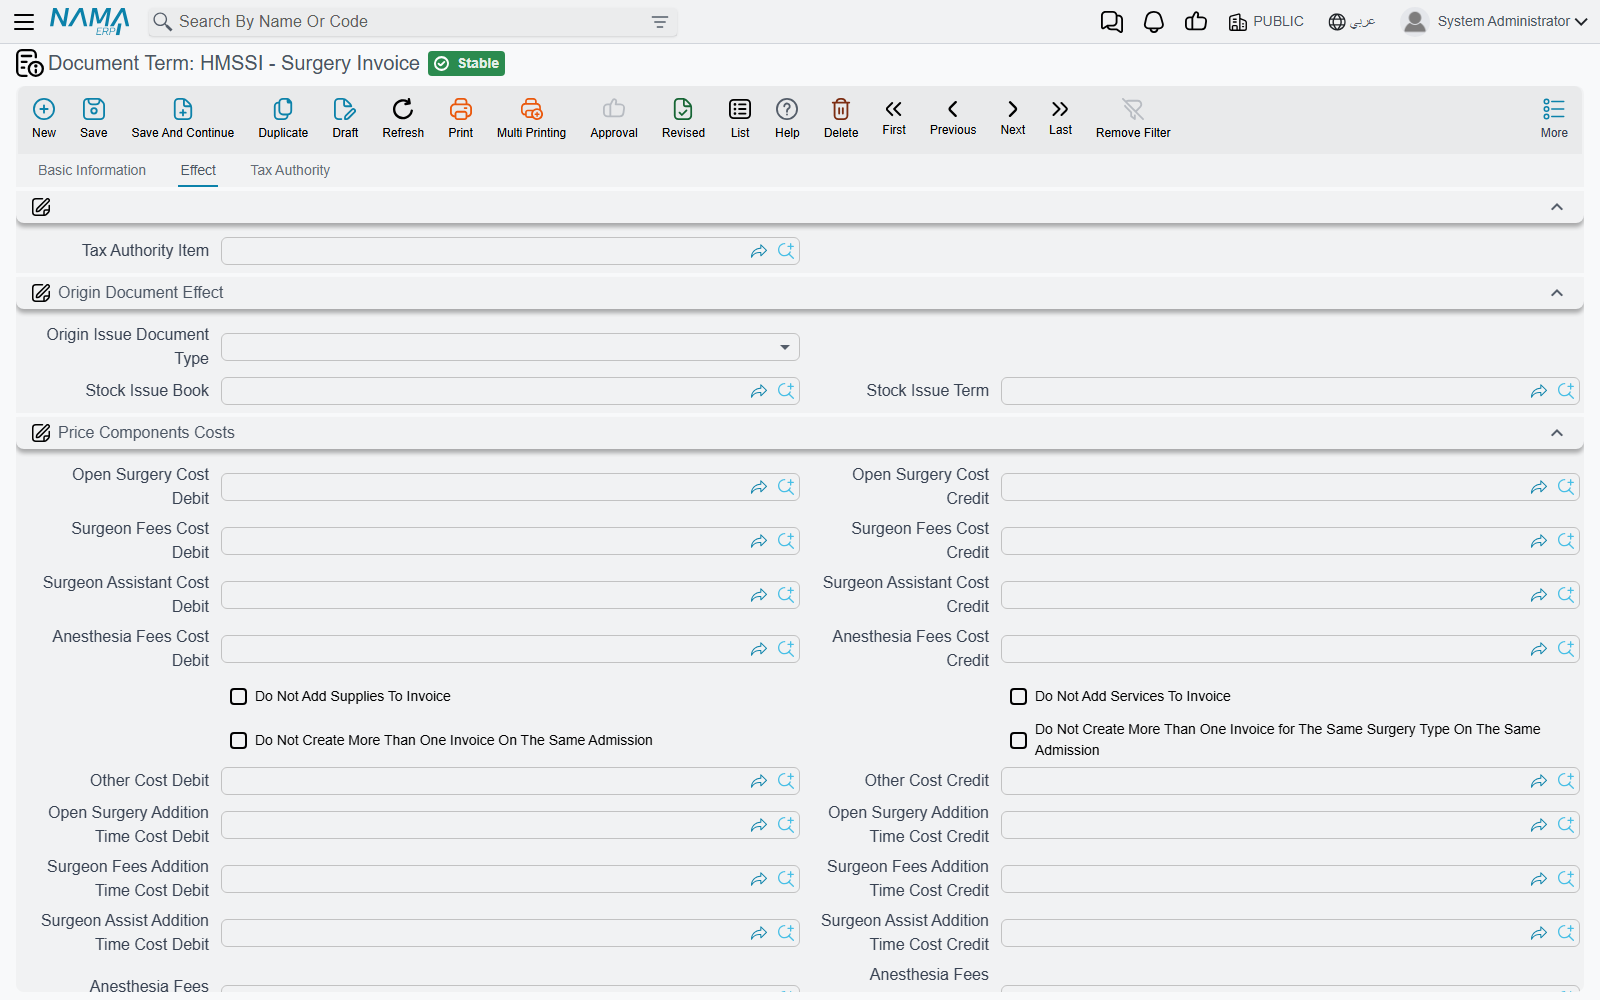The image size is (1600, 1000).
Task: Open the search filter options icon
Action: (660, 22)
